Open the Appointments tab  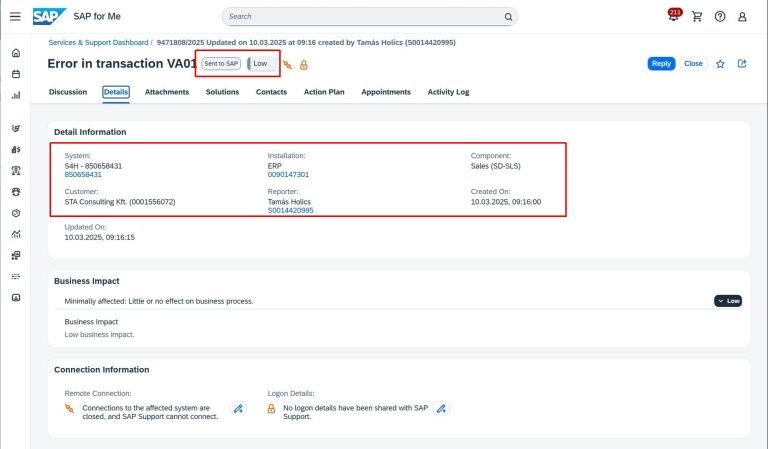tap(386, 92)
